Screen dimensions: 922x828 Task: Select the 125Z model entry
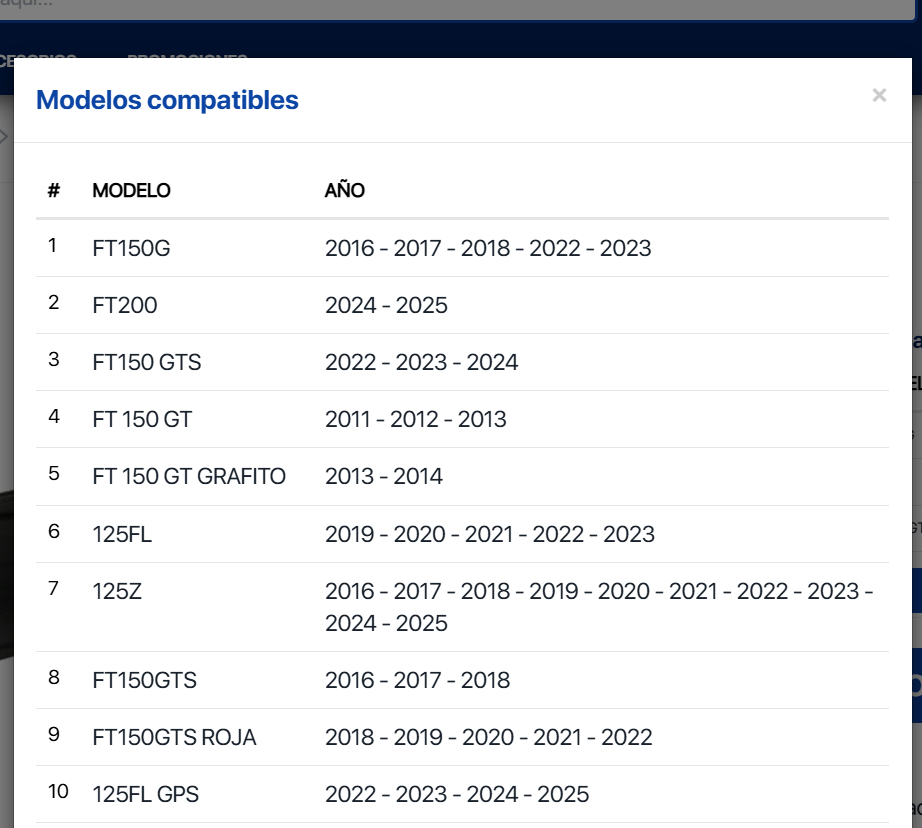click(117, 590)
